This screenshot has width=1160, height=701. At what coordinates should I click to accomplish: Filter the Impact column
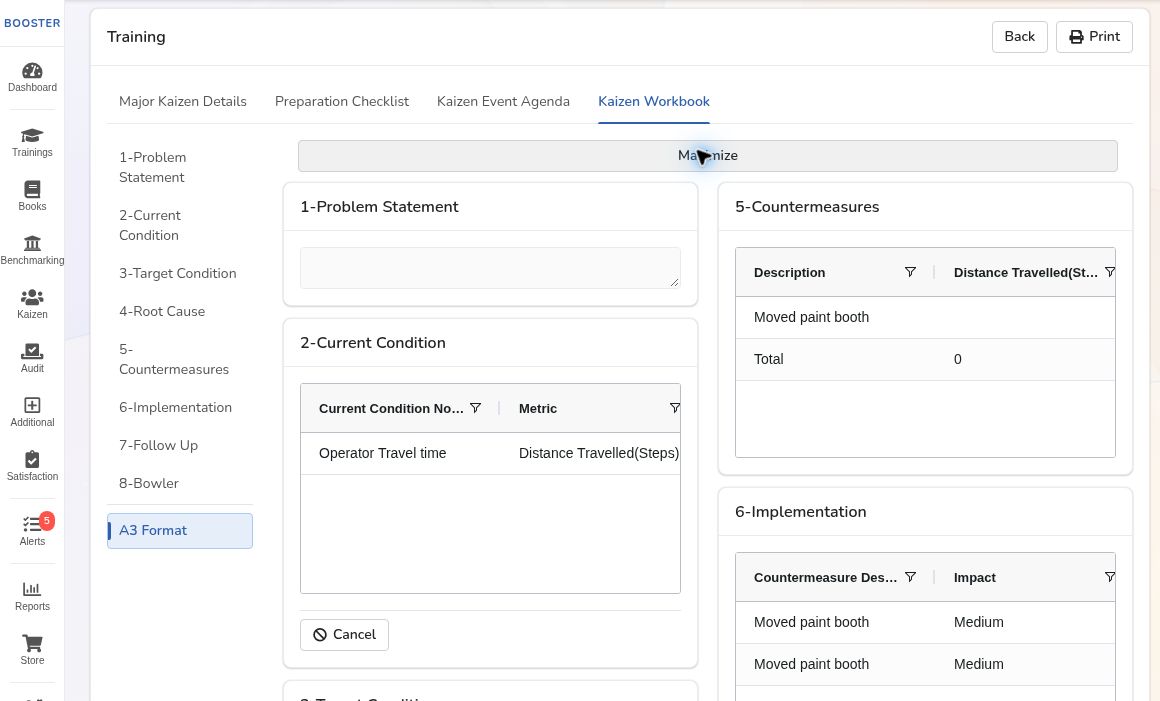1110,577
